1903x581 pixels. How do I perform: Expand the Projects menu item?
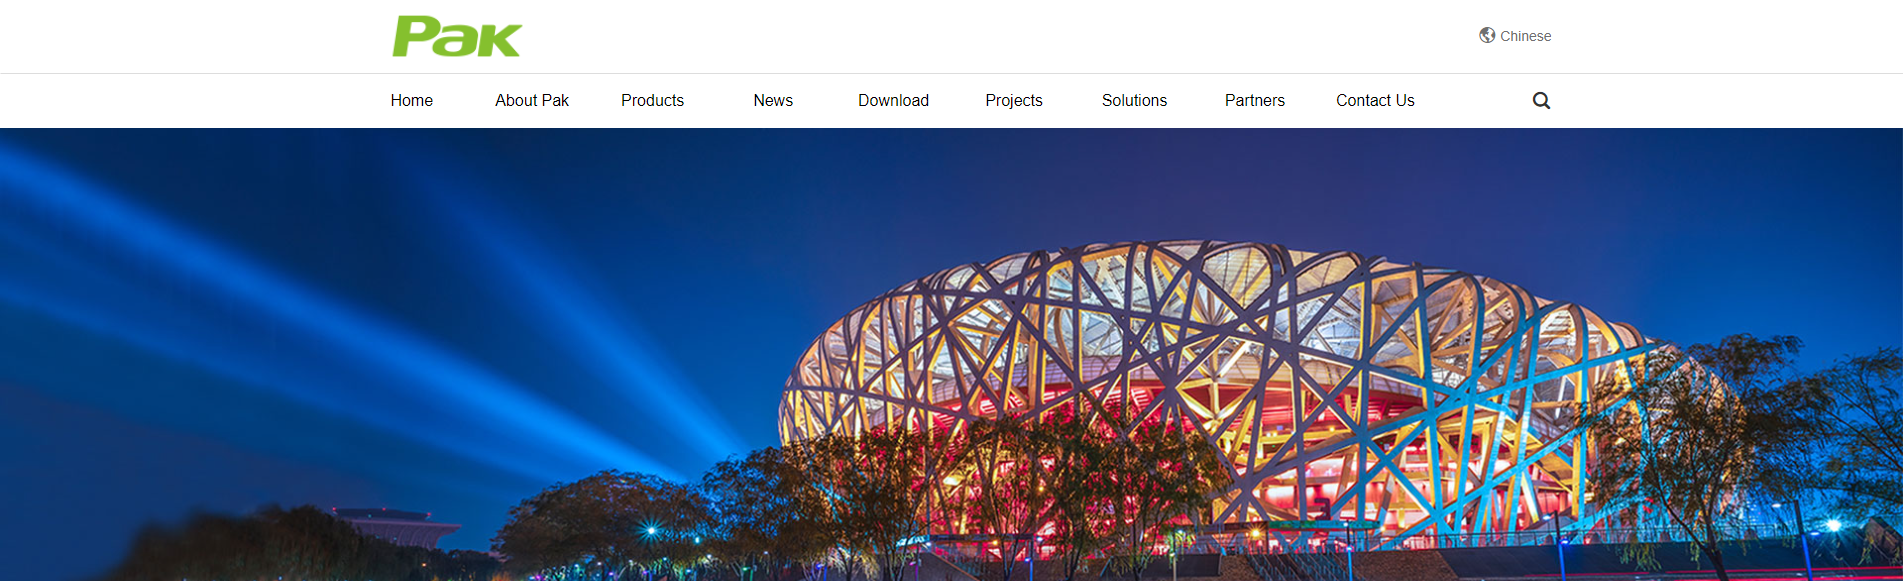(1014, 100)
